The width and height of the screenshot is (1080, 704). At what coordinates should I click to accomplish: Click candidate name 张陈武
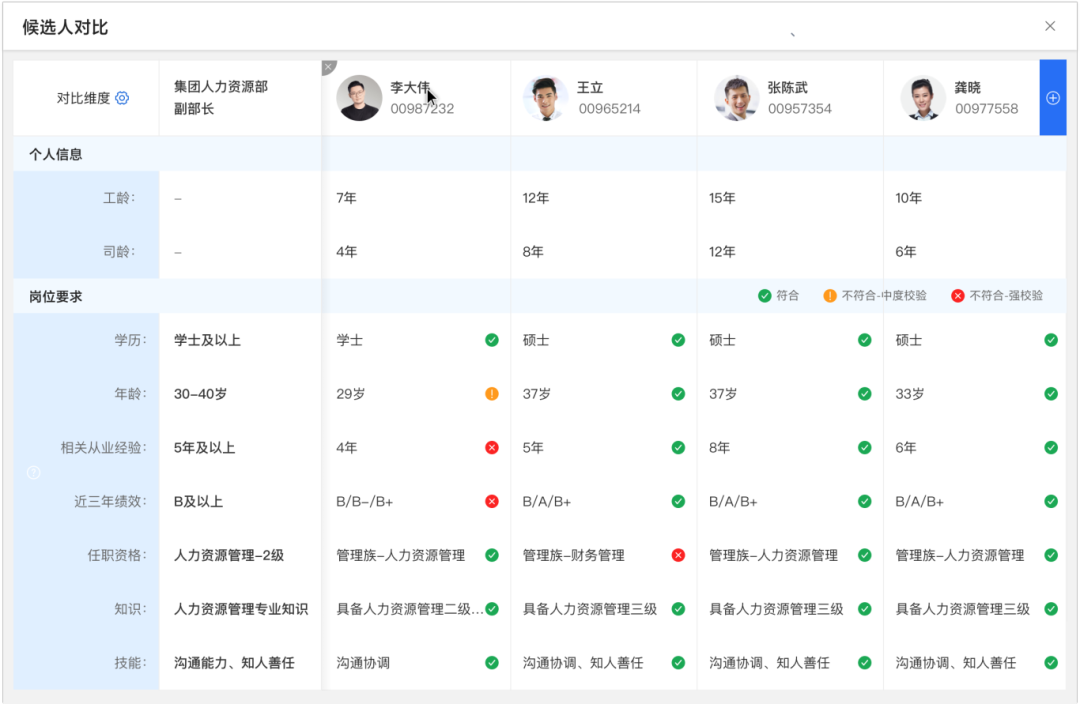[x=787, y=88]
